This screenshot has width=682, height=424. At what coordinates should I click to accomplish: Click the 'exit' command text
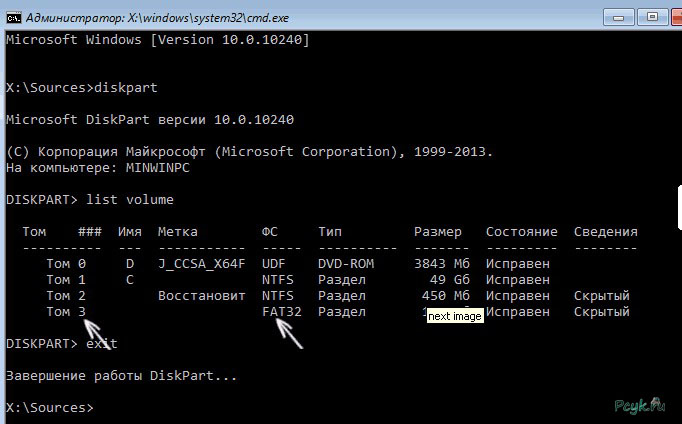coord(103,343)
